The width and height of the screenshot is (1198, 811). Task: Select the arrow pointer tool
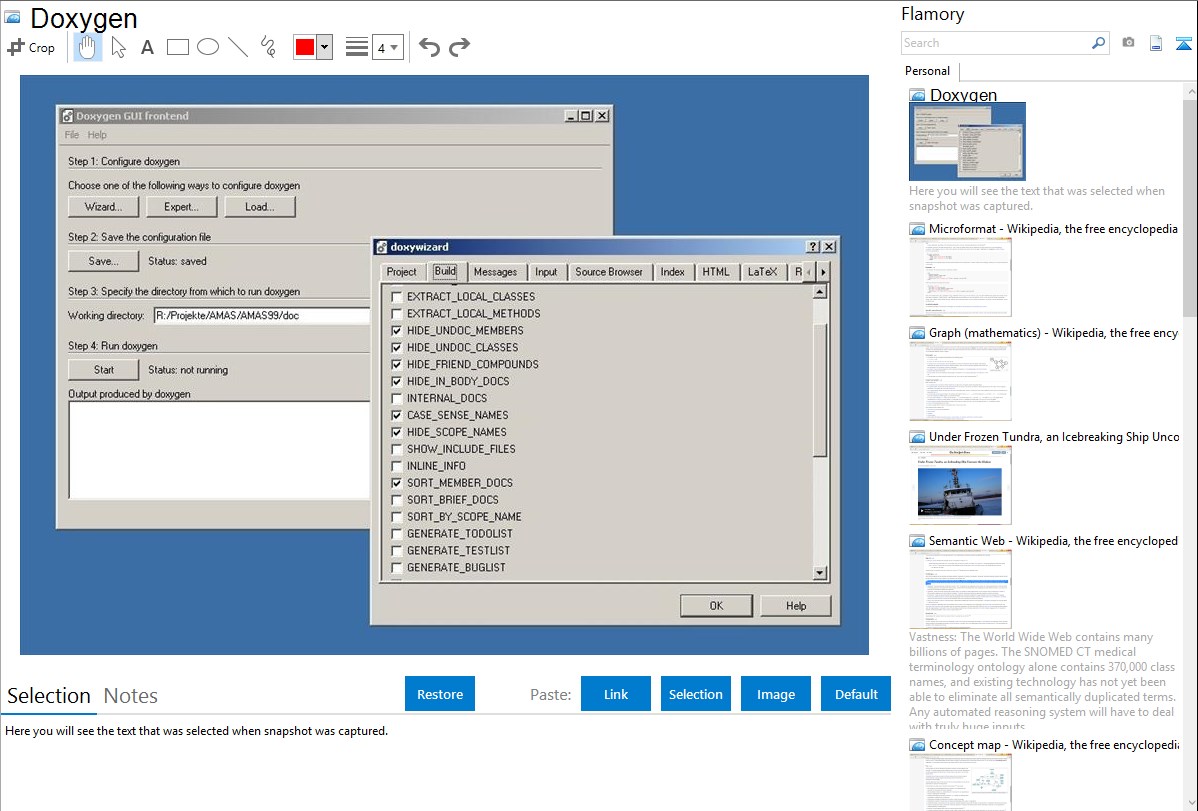[x=118, y=47]
